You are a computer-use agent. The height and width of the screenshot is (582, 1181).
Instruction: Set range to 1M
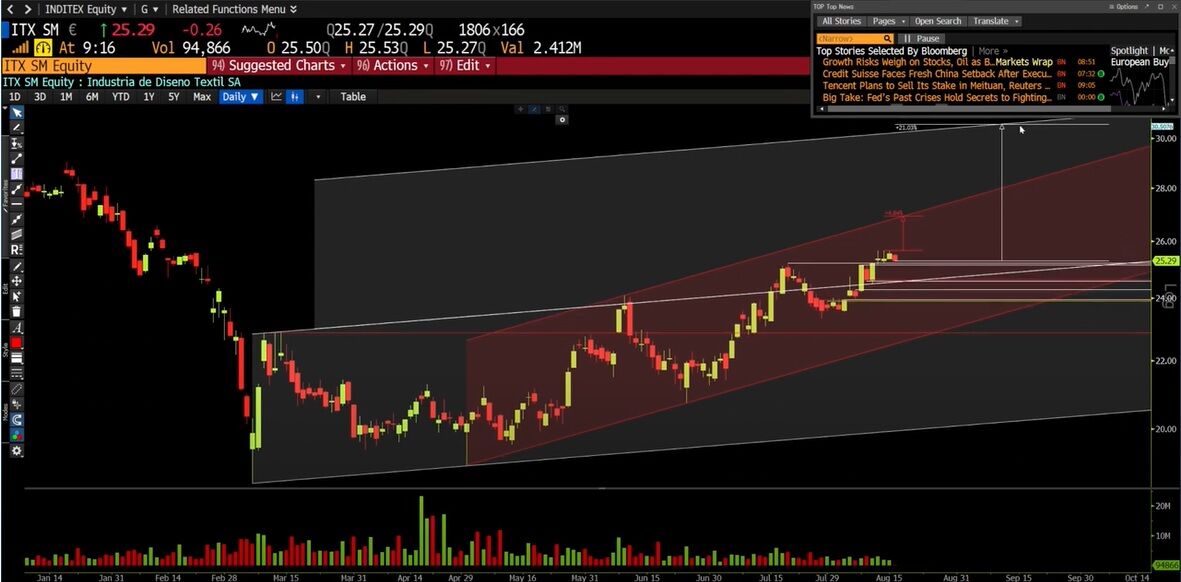click(x=66, y=96)
